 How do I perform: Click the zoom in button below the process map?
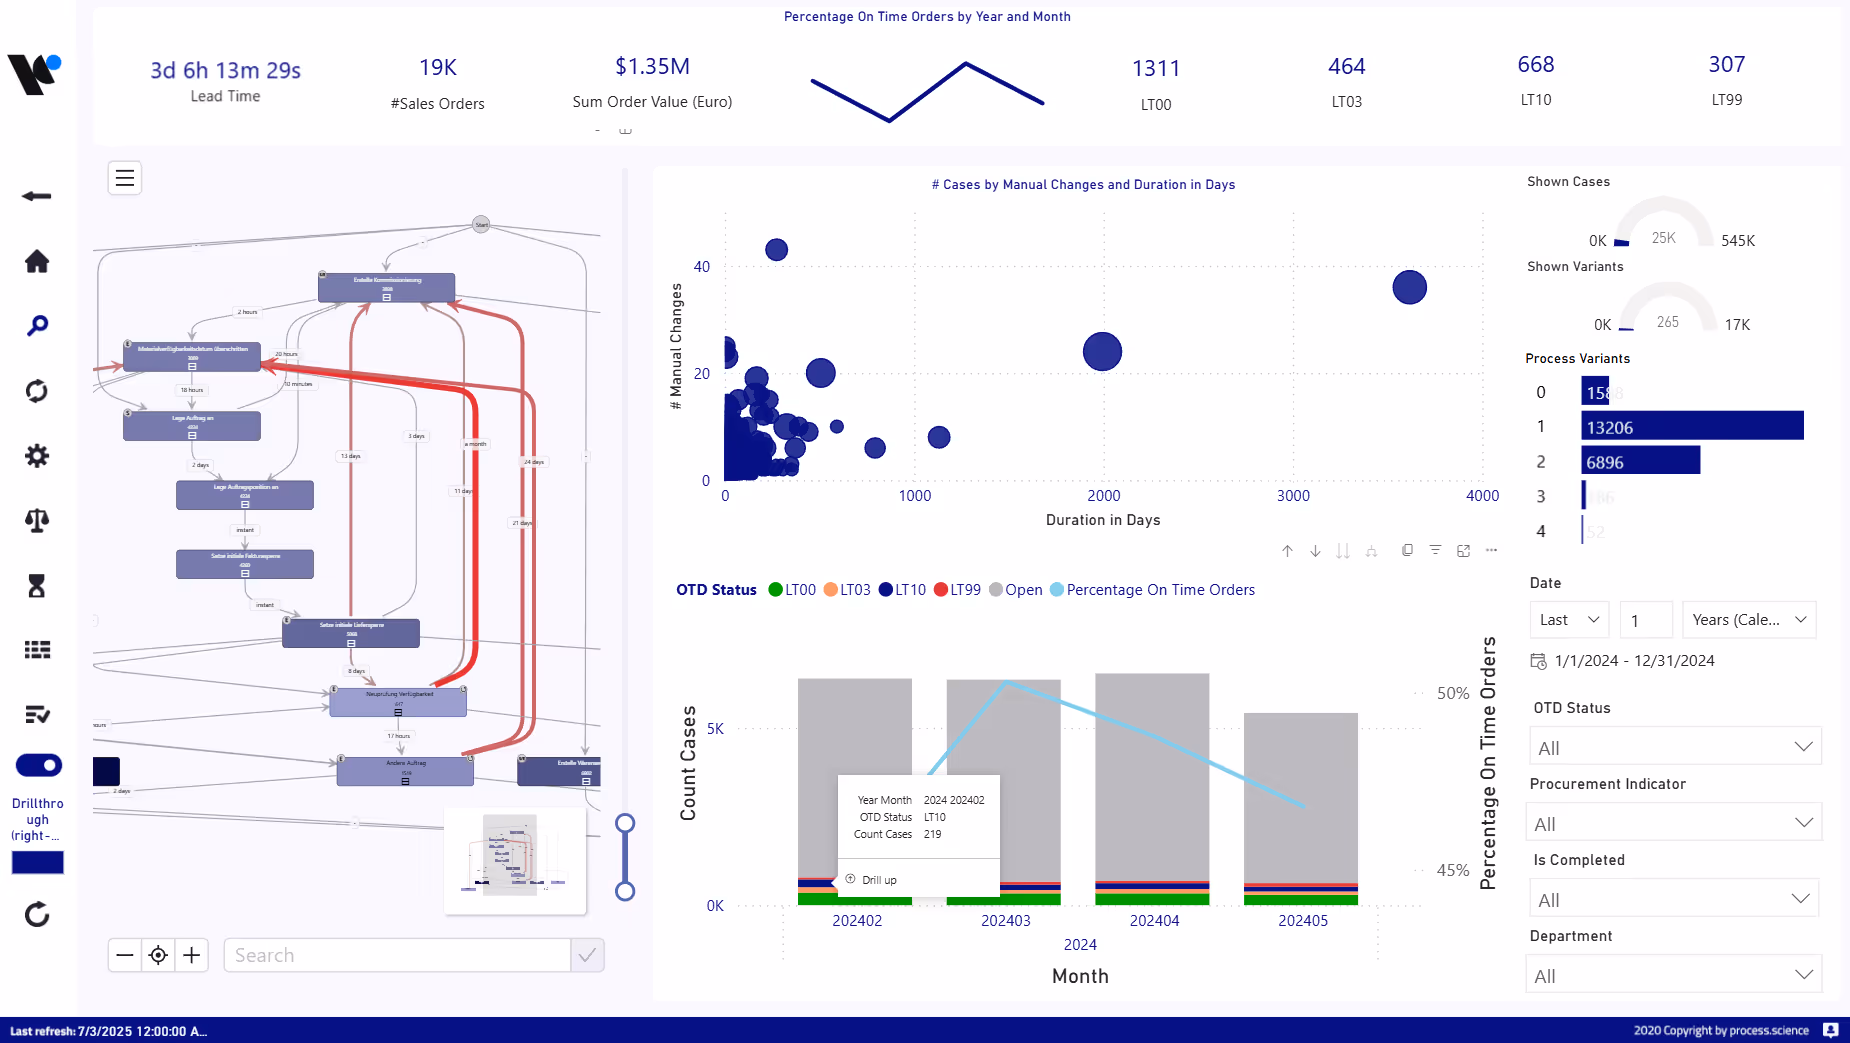coord(191,955)
